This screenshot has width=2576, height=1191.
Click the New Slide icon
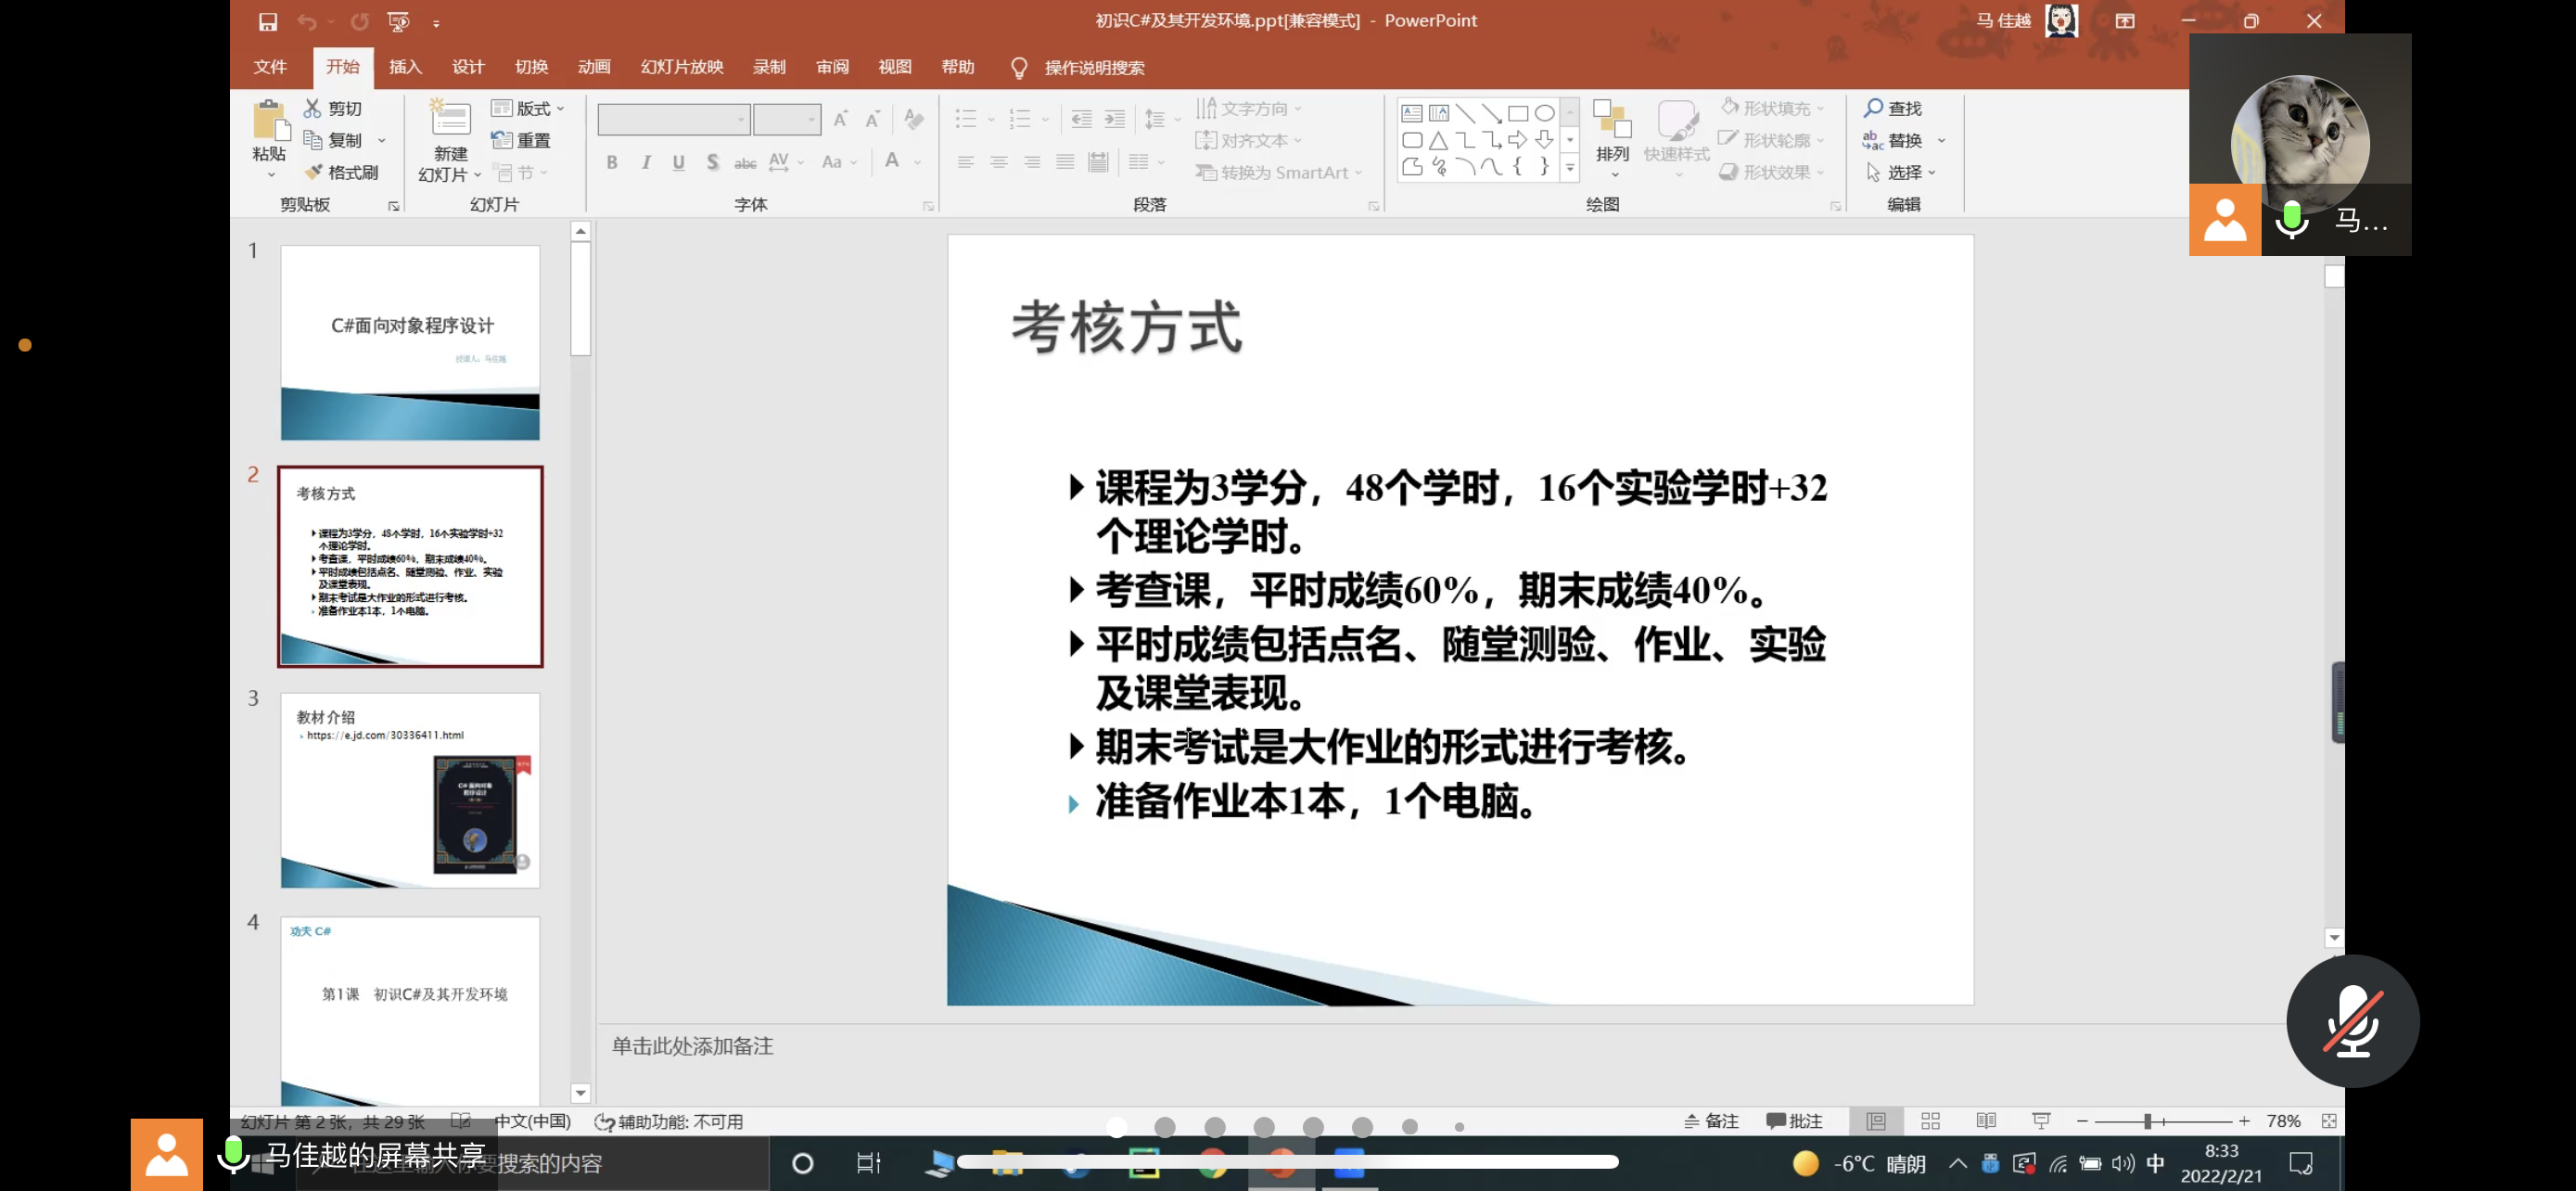click(450, 119)
